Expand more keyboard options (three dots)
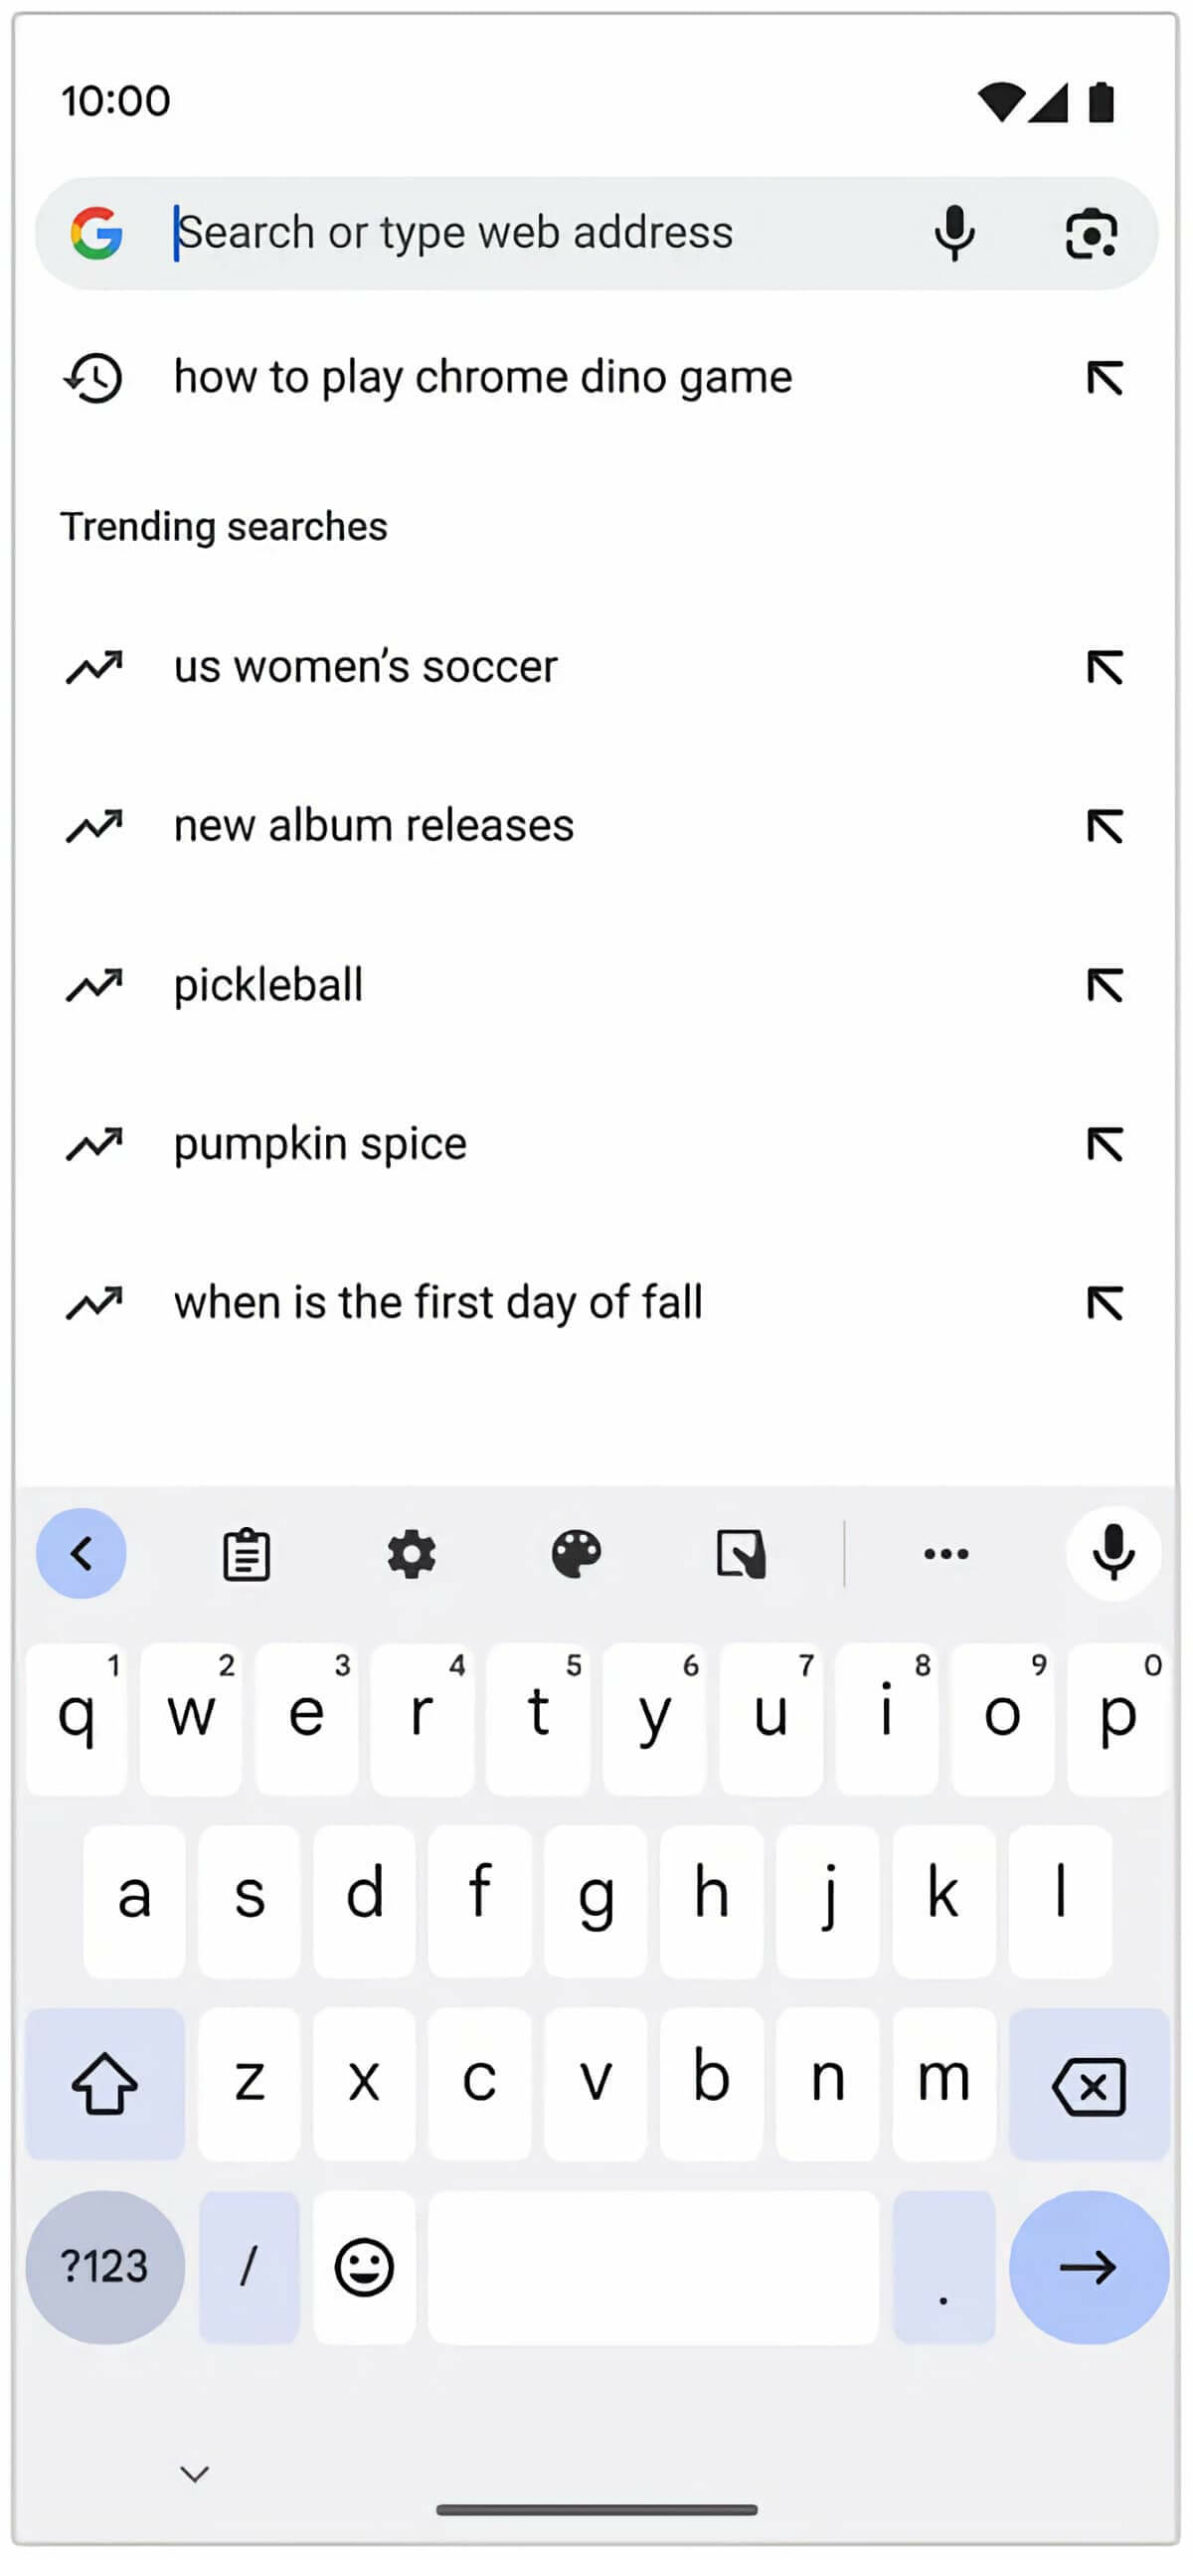Screen dimensions: 1193x2560 tap(946, 1554)
